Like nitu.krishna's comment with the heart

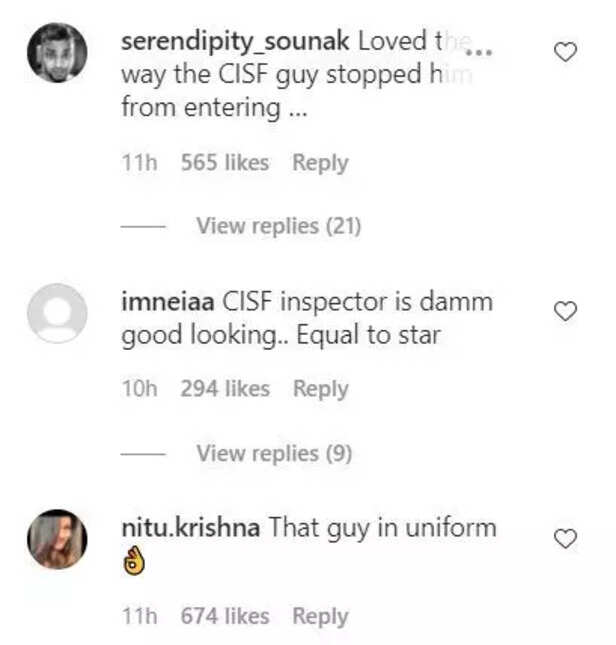565,539
